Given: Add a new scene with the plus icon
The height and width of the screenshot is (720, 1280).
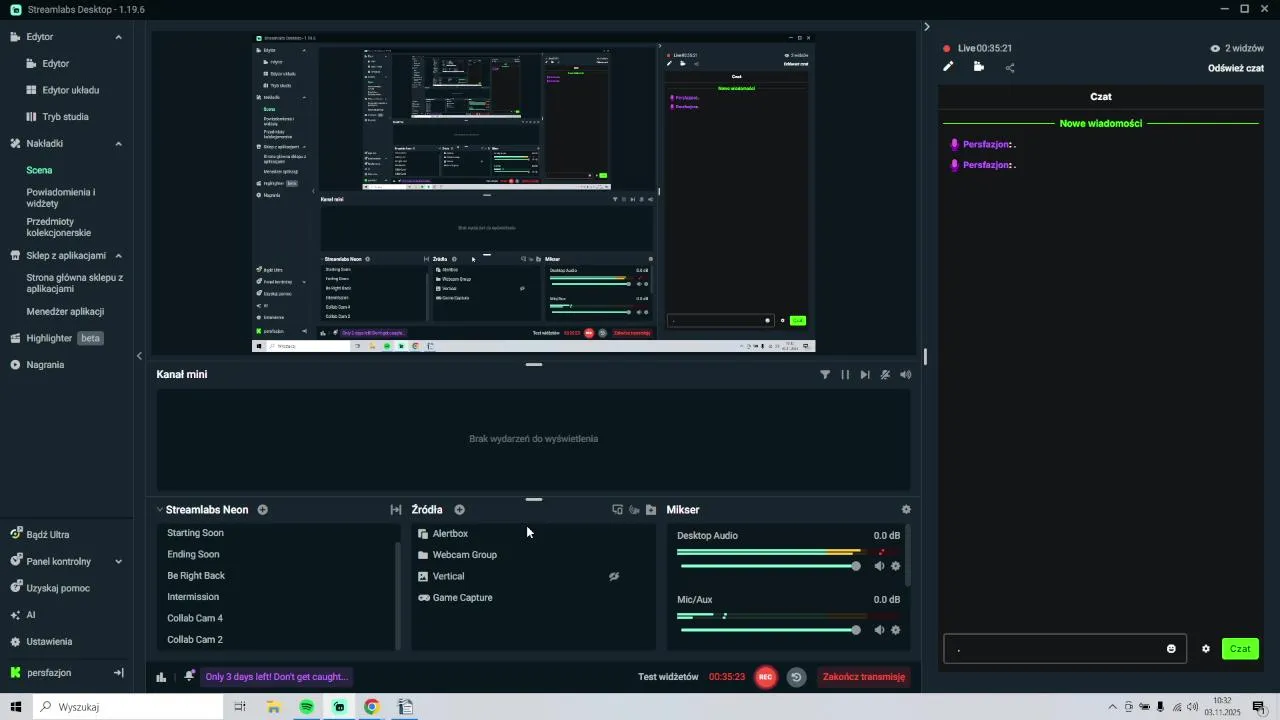Looking at the screenshot, I should click(x=262, y=510).
